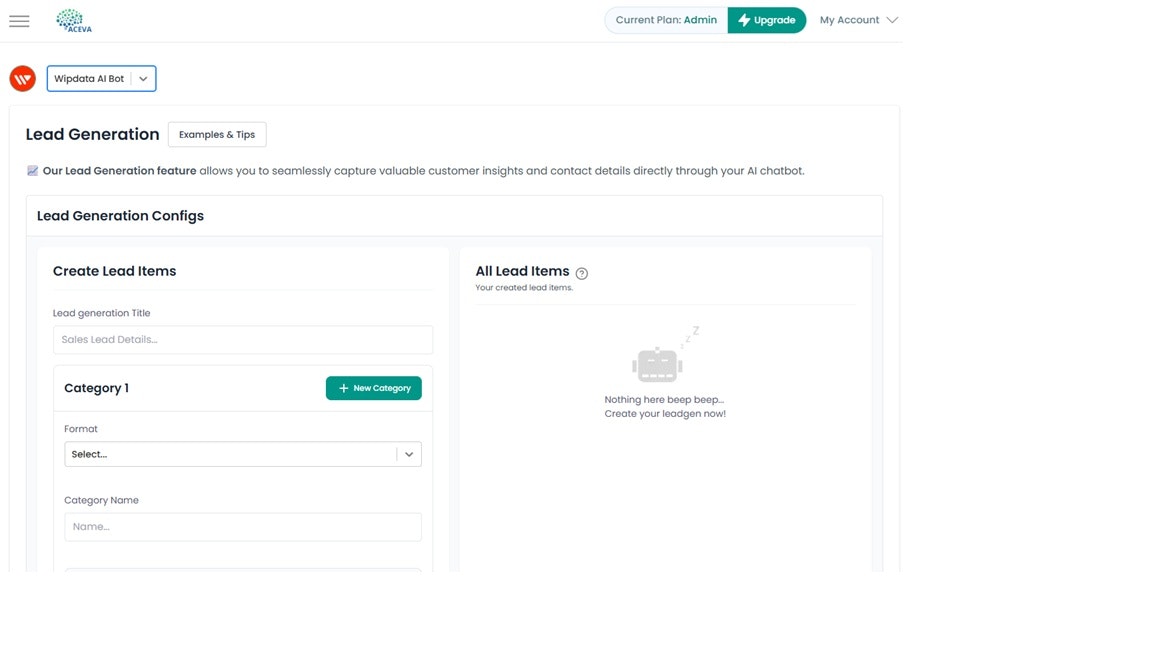Open Examples & Tips
The width and height of the screenshot is (1152, 648).
pyautogui.click(x=217, y=134)
